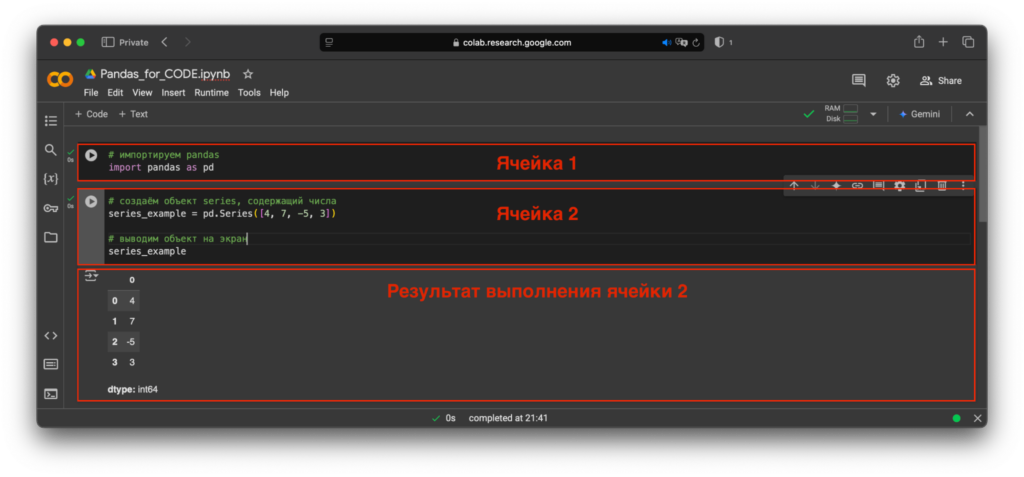Viewport: 1024px width, 477px height.
Task: Open the Gemini assistant
Action: click(x=920, y=114)
